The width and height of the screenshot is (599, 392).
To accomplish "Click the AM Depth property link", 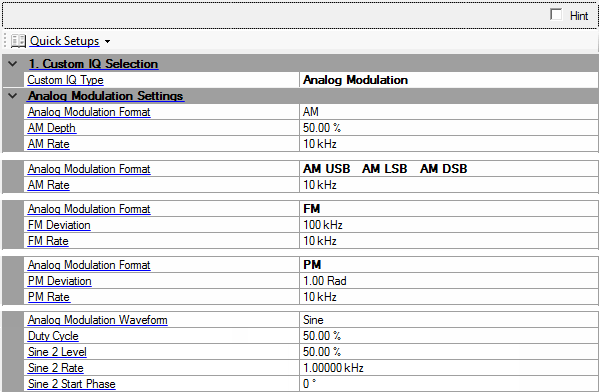I will [52, 128].
